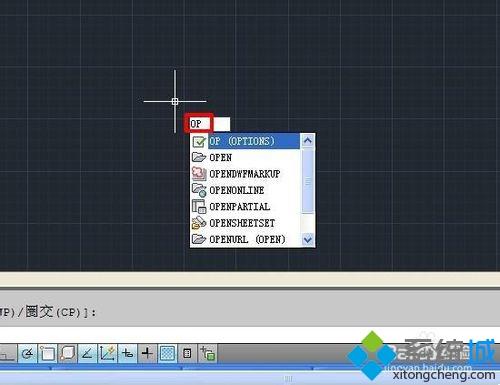
Task: Click the OPENURL folder icon
Action: 199,239
